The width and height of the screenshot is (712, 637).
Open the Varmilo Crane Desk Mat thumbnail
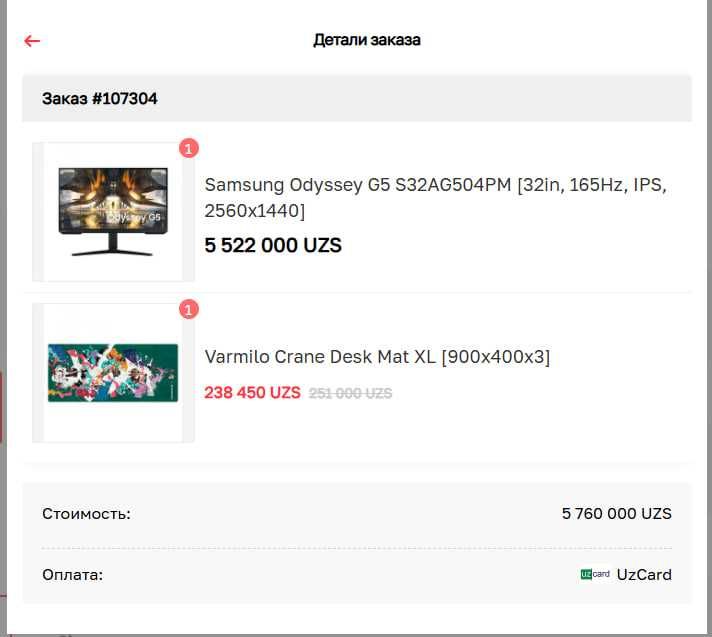coord(113,373)
